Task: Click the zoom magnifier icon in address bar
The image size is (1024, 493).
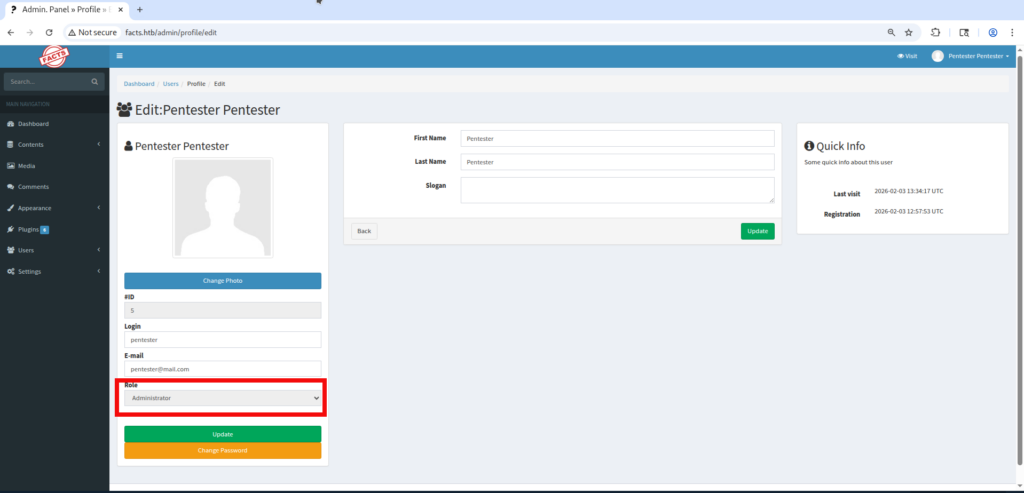Action: [891, 32]
